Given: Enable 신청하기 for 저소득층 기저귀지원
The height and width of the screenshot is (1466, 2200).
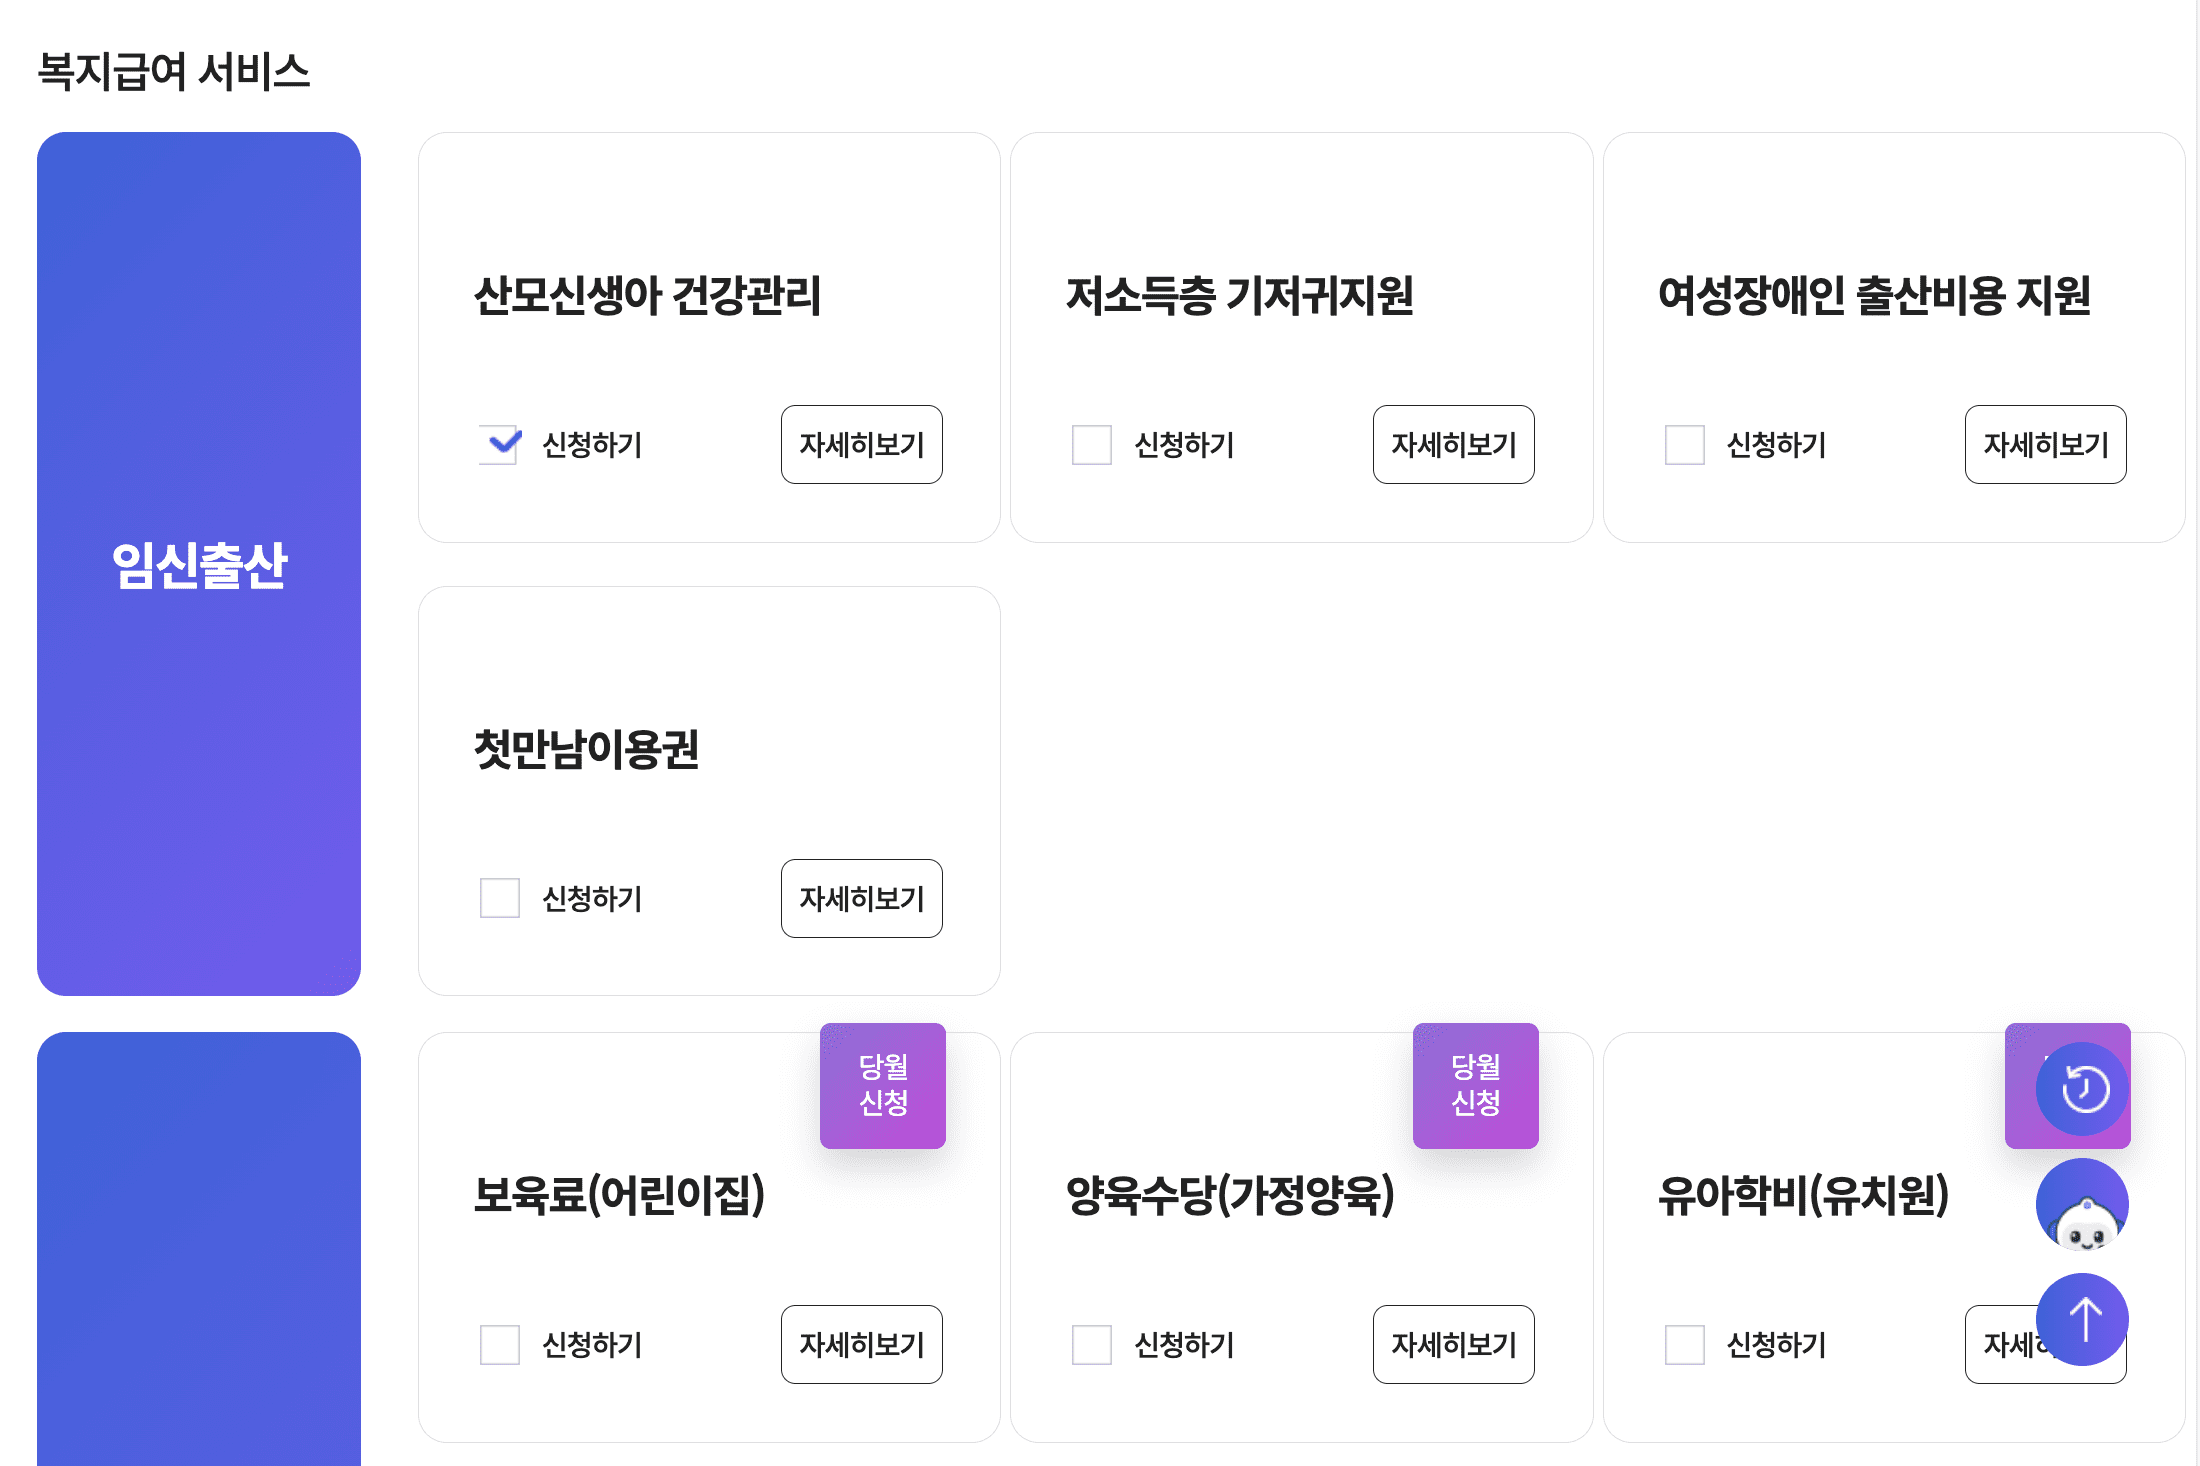Looking at the screenshot, I should point(1090,446).
